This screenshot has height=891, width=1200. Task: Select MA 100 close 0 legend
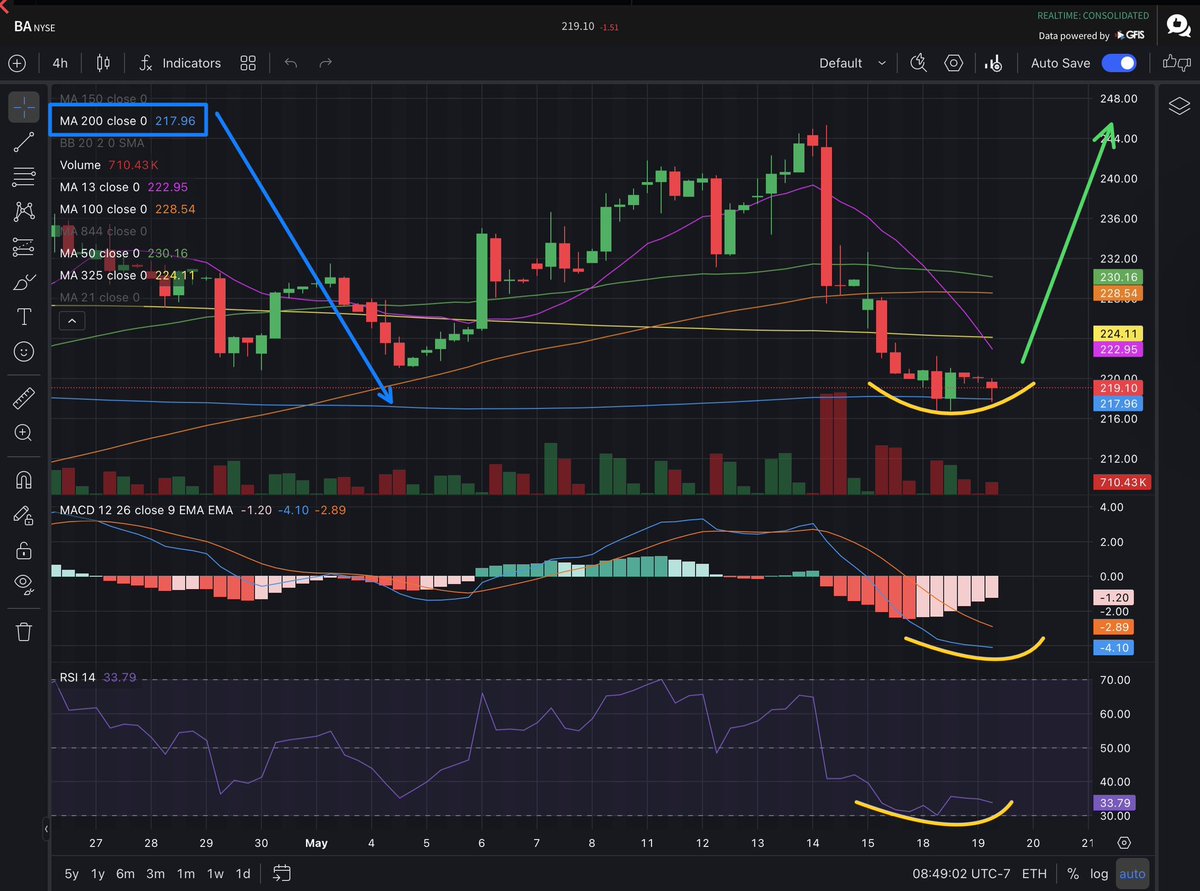point(127,209)
